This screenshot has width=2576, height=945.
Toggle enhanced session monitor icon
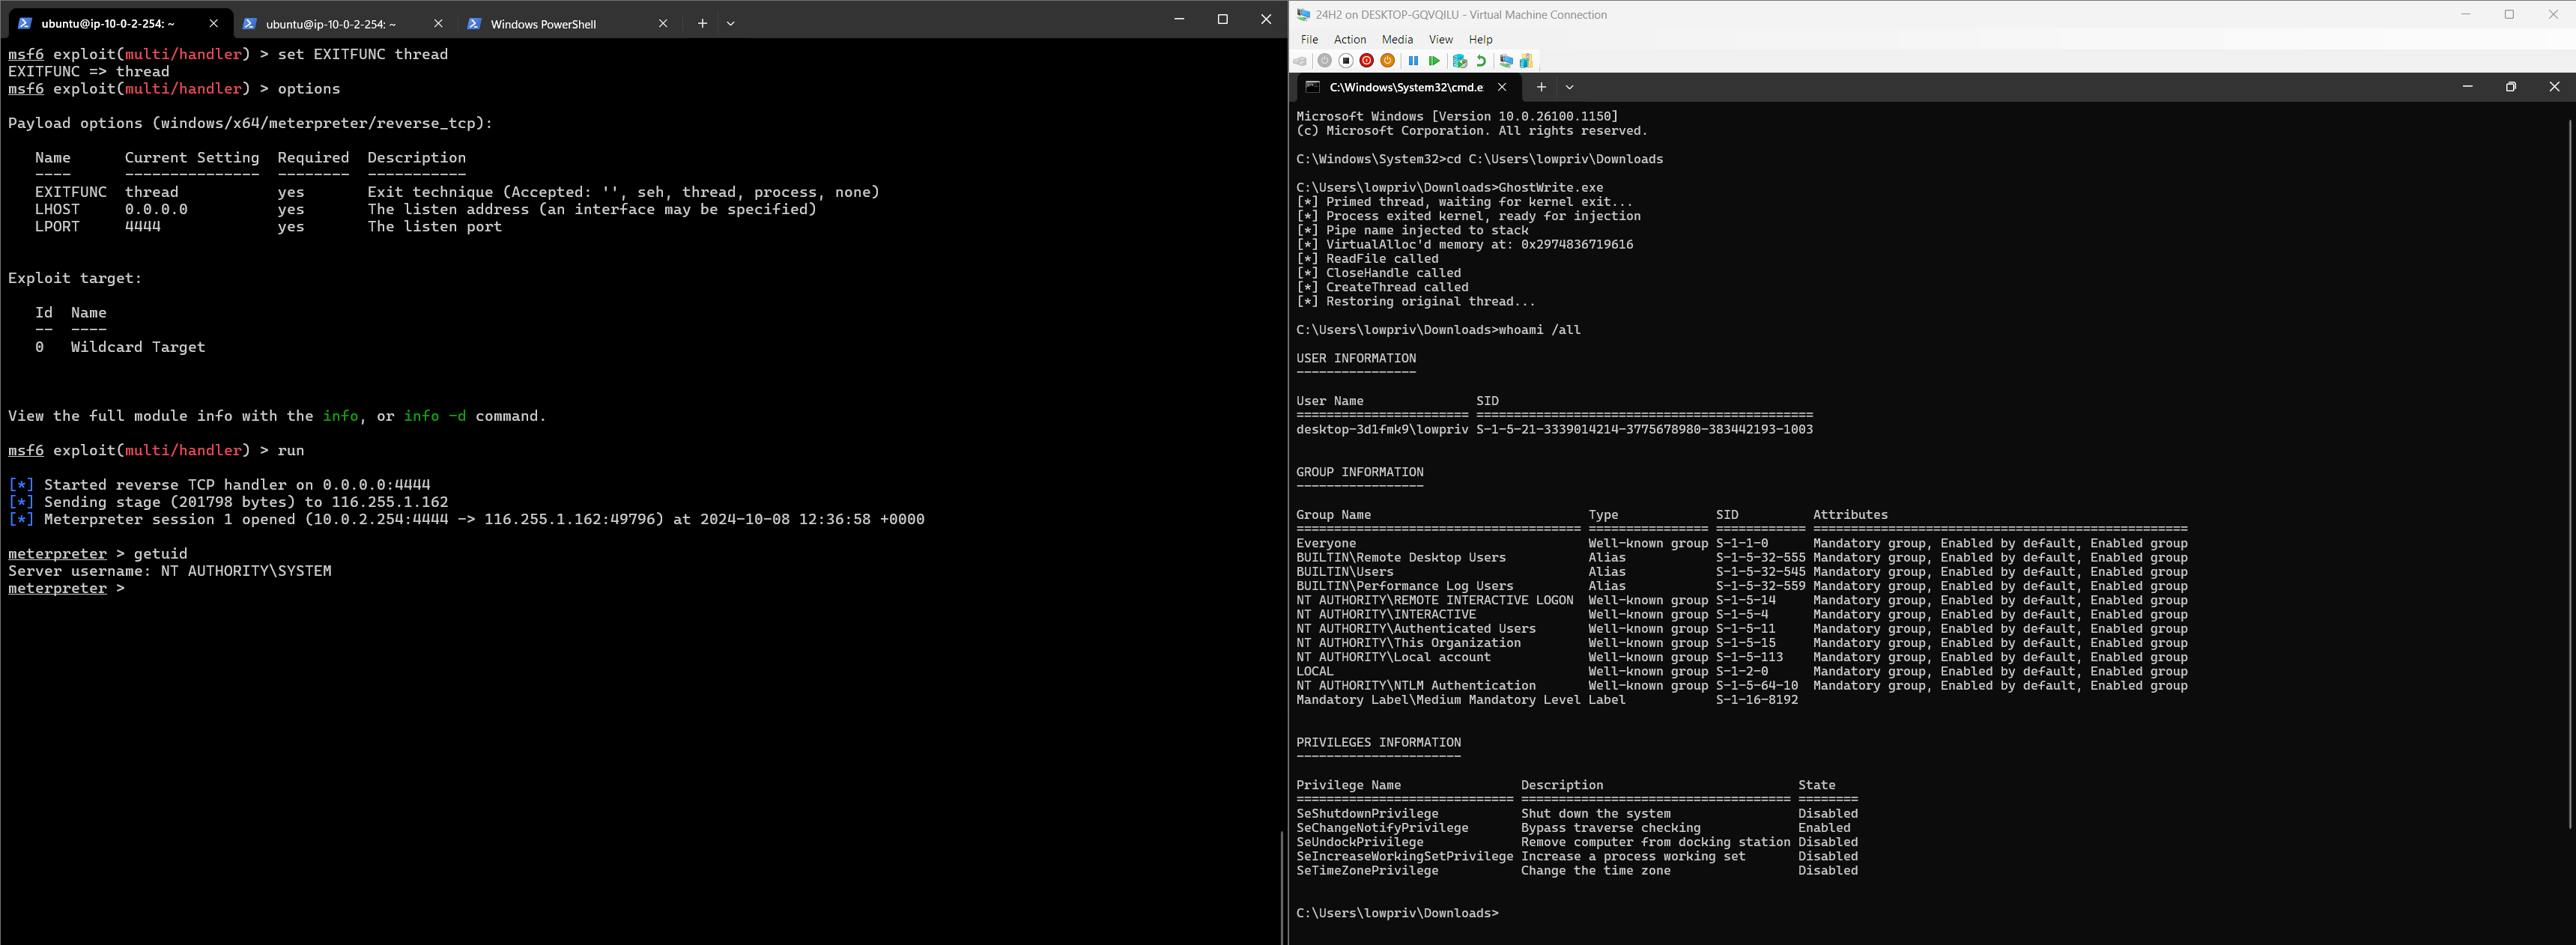pyautogui.click(x=1506, y=61)
